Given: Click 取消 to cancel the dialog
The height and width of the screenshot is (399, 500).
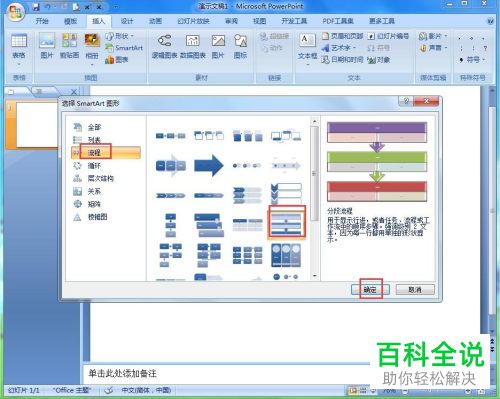Looking at the screenshot, I should tap(415, 290).
